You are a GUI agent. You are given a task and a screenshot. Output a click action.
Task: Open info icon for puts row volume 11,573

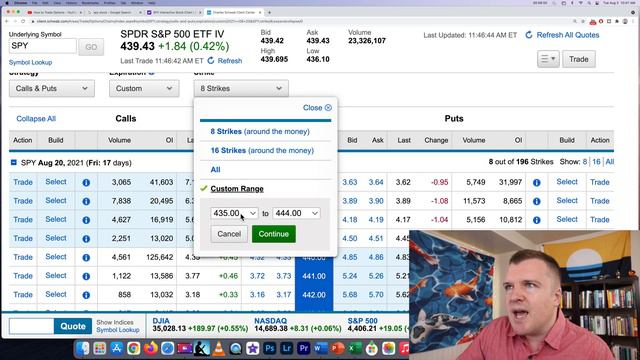(x=536, y=201)
